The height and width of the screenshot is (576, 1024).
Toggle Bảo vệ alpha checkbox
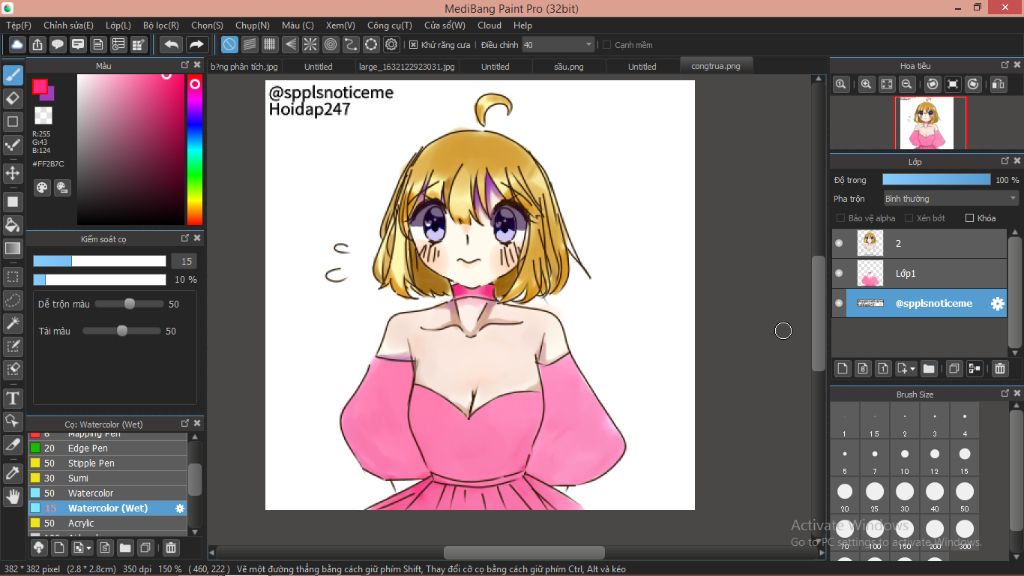click(840, 218)
